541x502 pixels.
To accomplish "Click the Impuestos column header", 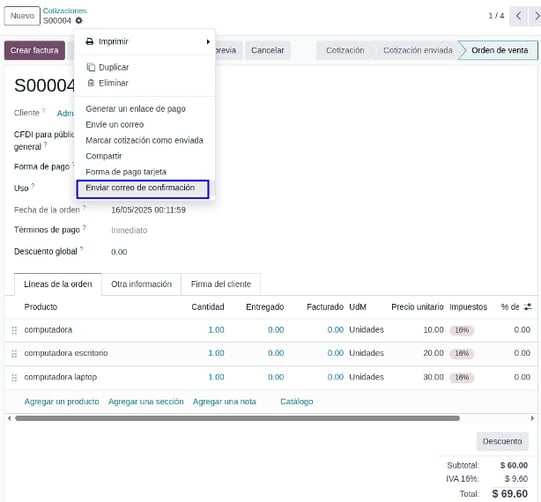I will pyautogui.click(x=468, y=307).
